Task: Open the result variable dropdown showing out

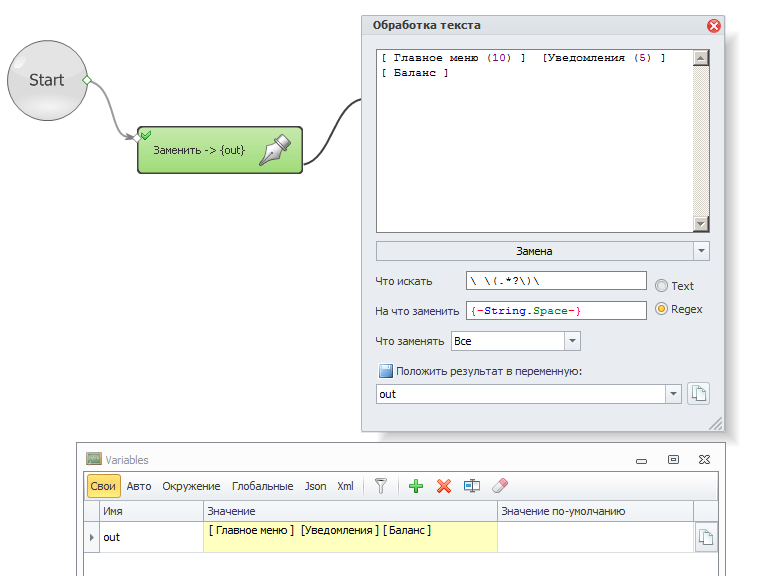Action: click(673, 394)
